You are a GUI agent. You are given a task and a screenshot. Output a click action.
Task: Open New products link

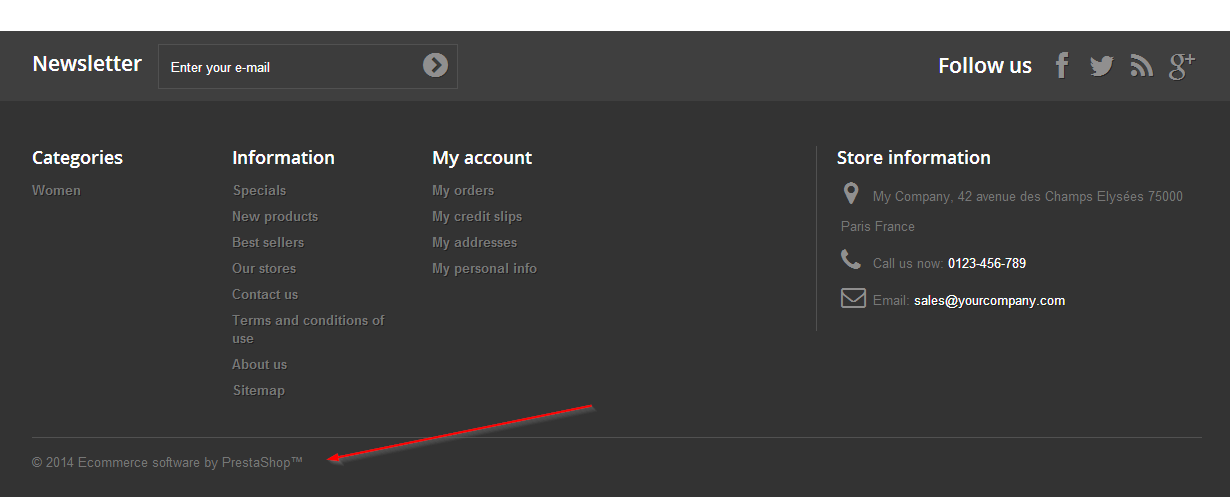click(275, 216)
